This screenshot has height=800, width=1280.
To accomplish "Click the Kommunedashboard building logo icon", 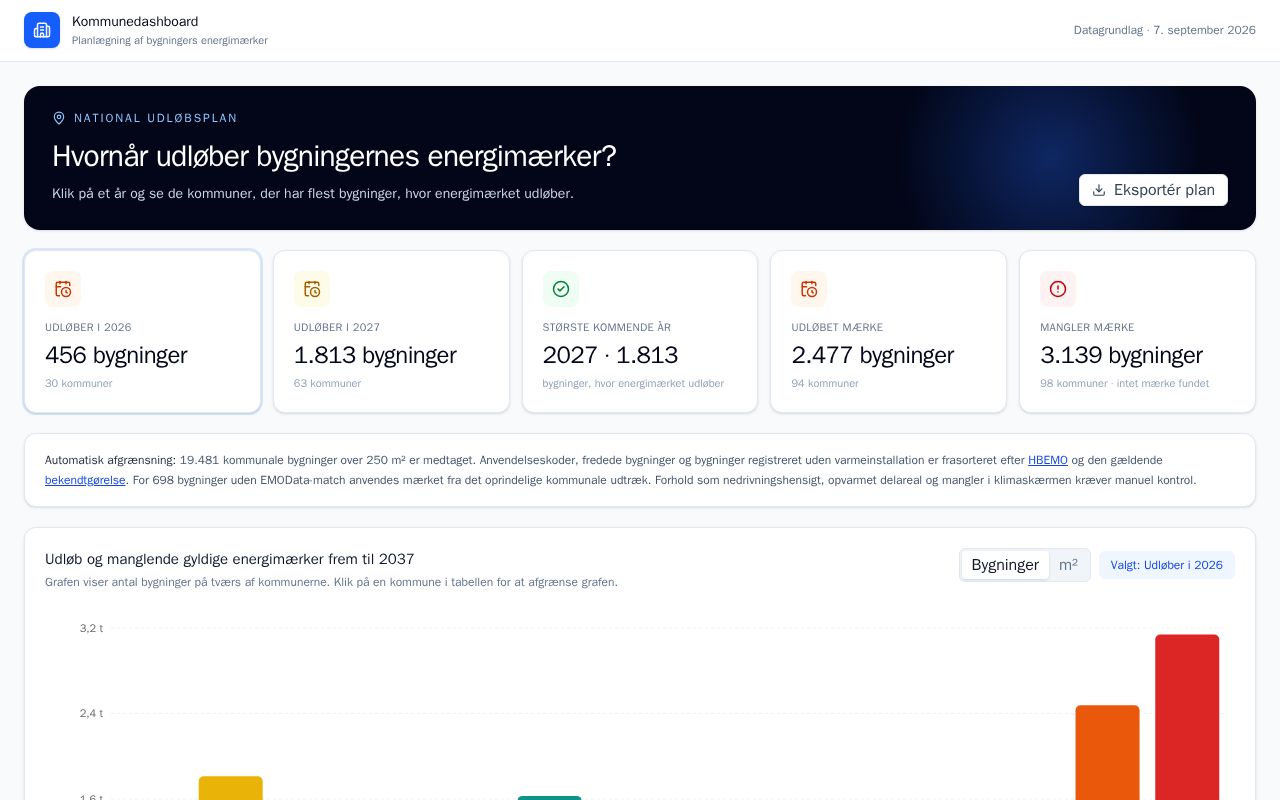I will pos(42,30).
